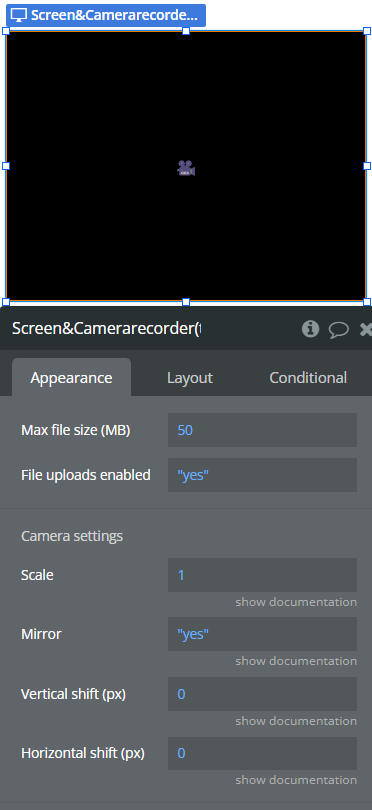Click the Scale input field
Image resolution: width=372 pixels, height=810 pixels.
tap(262, 575)
